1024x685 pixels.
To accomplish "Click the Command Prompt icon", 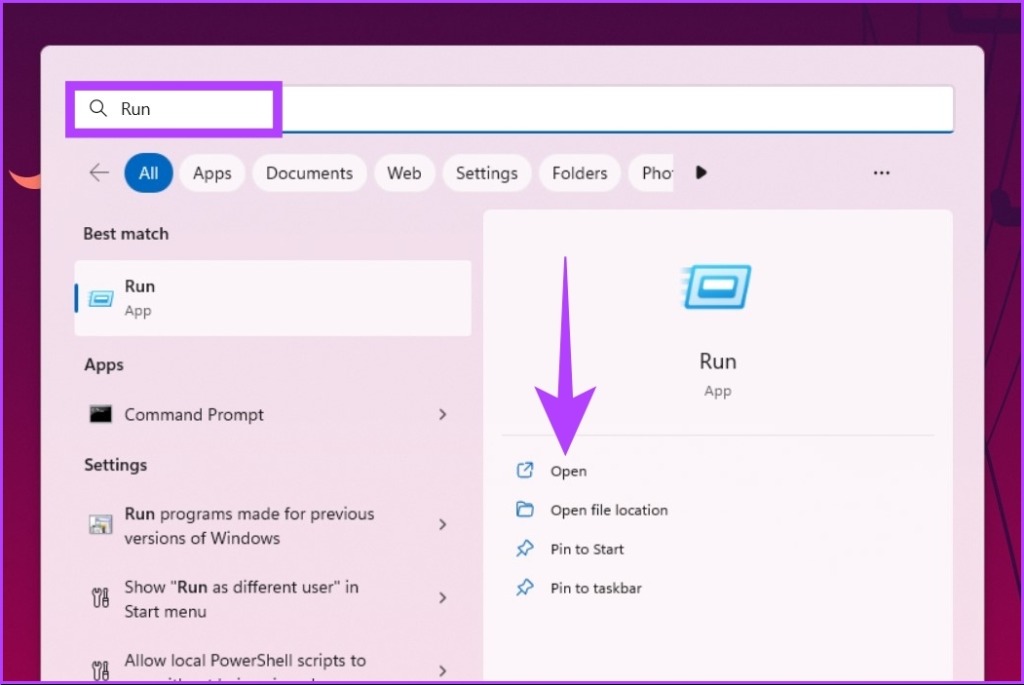I will [101, 414].
